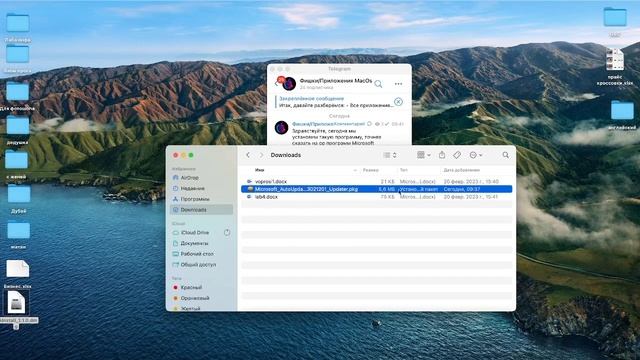Go back in Finder window
This screenshot has width=640, height=360.
click(x=248, y=155)
